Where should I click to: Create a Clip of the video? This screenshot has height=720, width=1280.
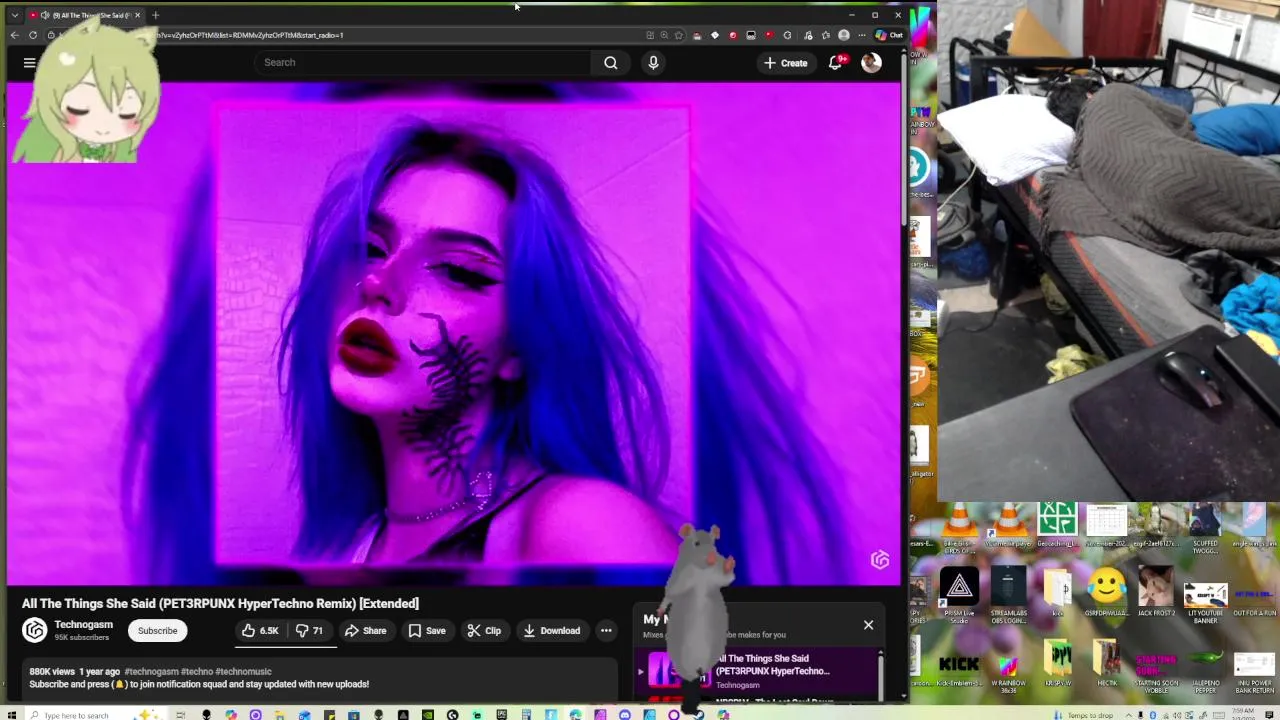484,631
